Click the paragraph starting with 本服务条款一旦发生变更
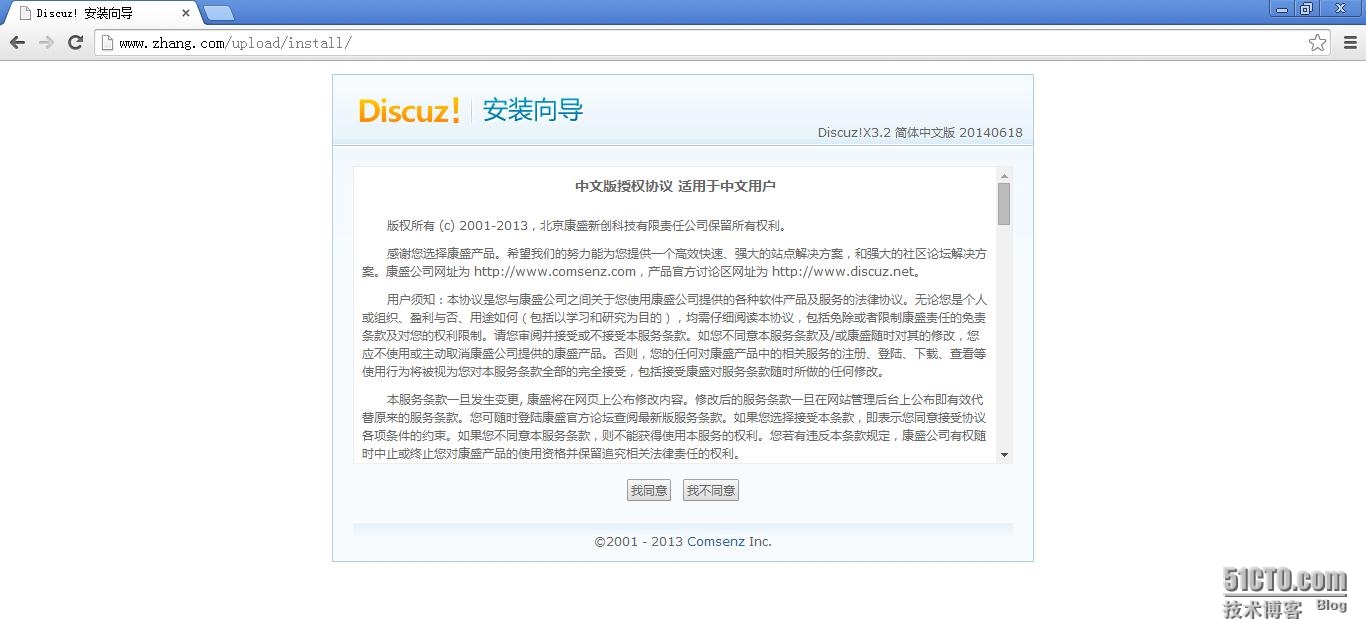 (675, 426)
